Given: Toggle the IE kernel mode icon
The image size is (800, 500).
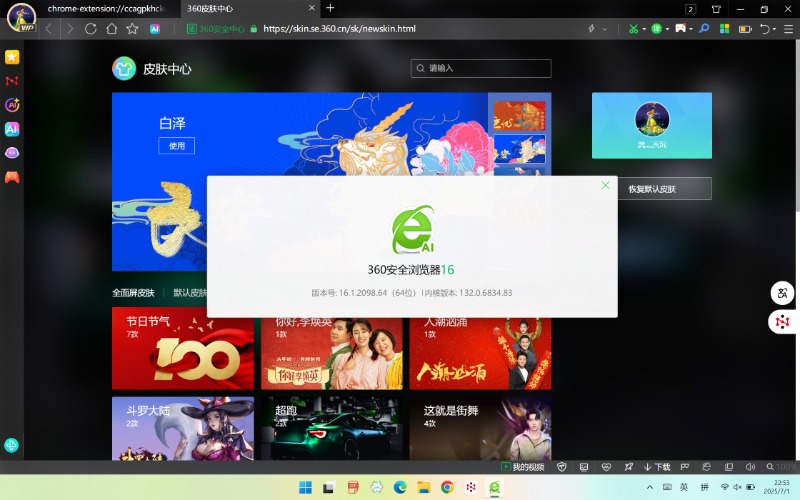Looking at the screenshot, I should click(707, 467).
